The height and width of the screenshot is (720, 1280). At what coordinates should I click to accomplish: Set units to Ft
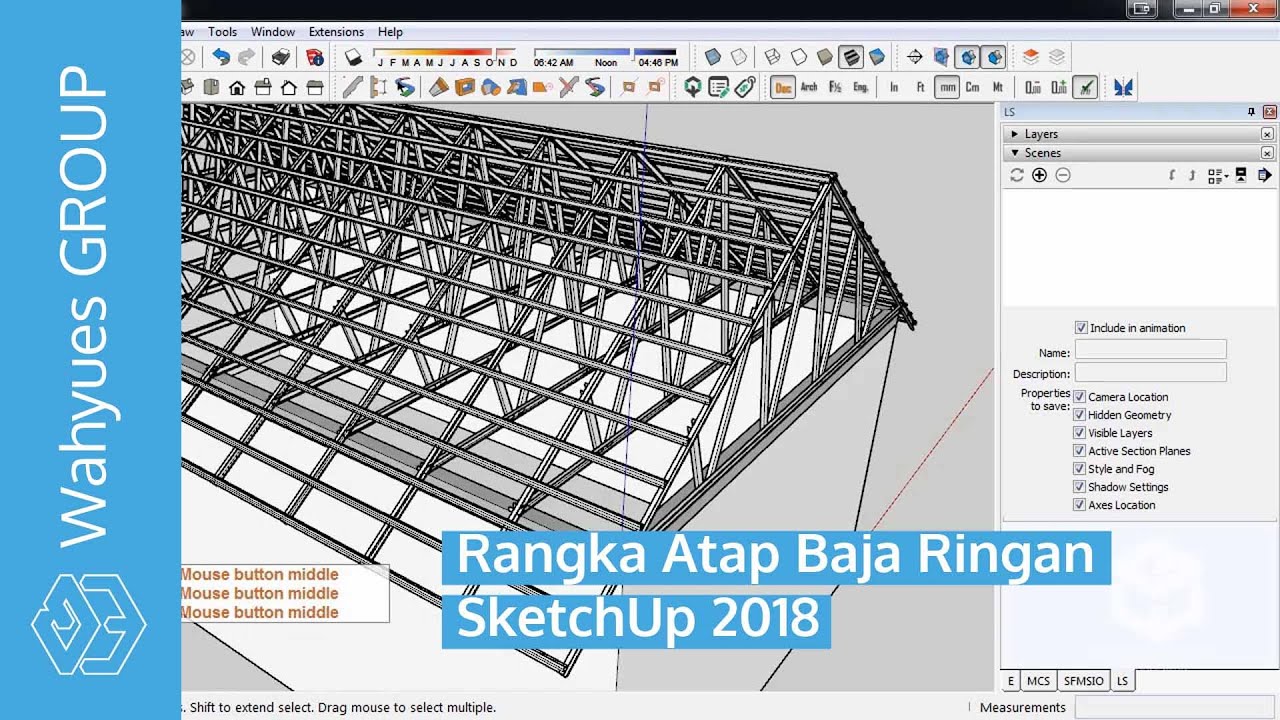click(921, 88)
